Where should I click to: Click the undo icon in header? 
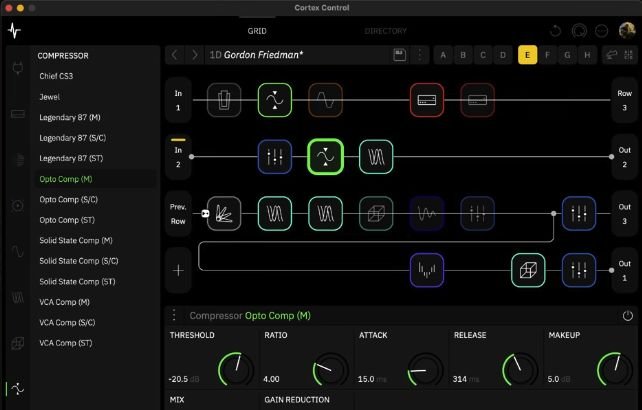tap(556, 31)
